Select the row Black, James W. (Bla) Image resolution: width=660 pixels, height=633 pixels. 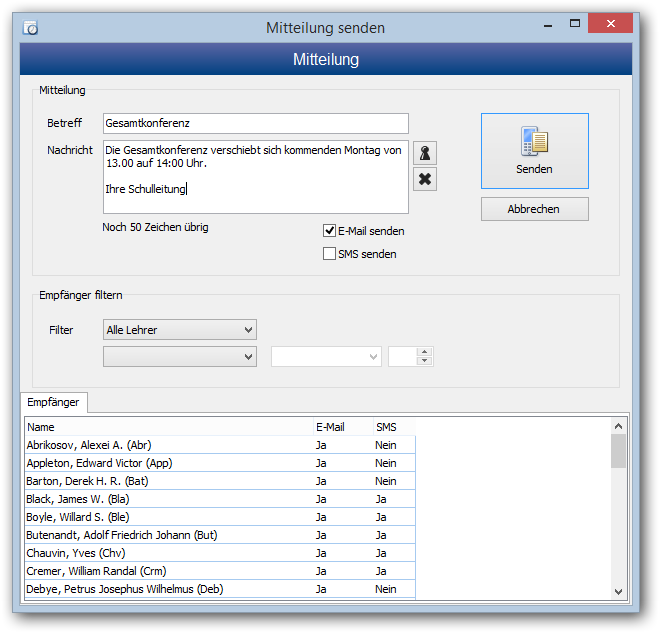click(220, 499)
